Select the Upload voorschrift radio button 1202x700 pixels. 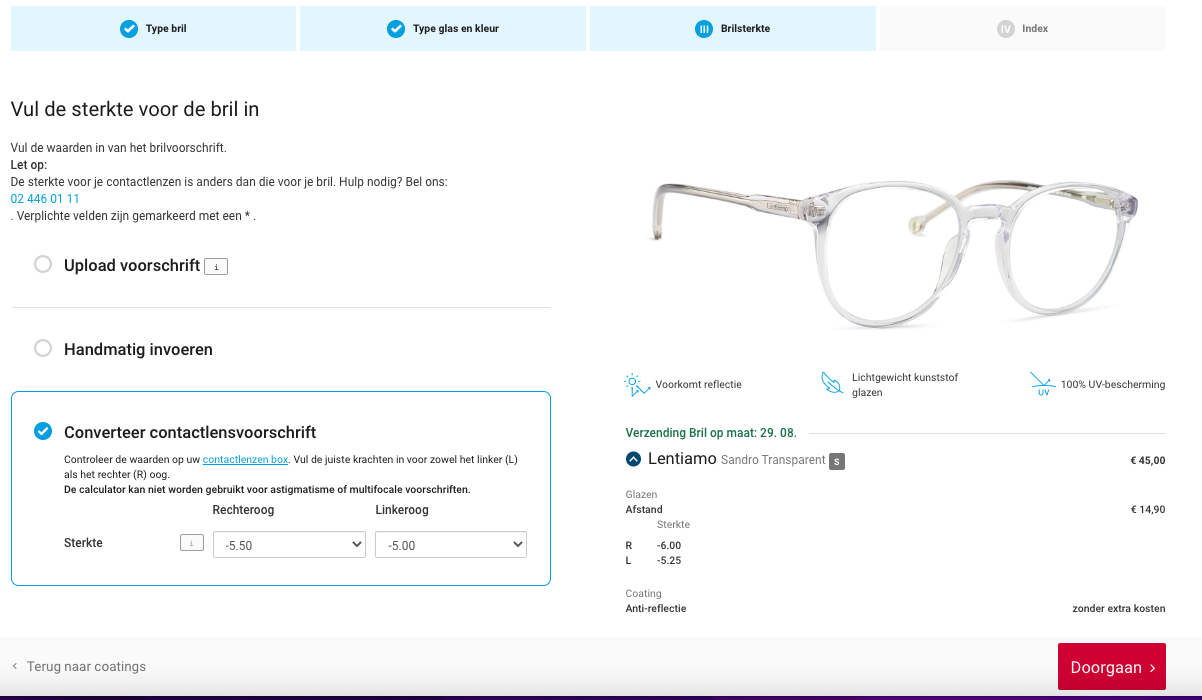click(x=43, y=265)
